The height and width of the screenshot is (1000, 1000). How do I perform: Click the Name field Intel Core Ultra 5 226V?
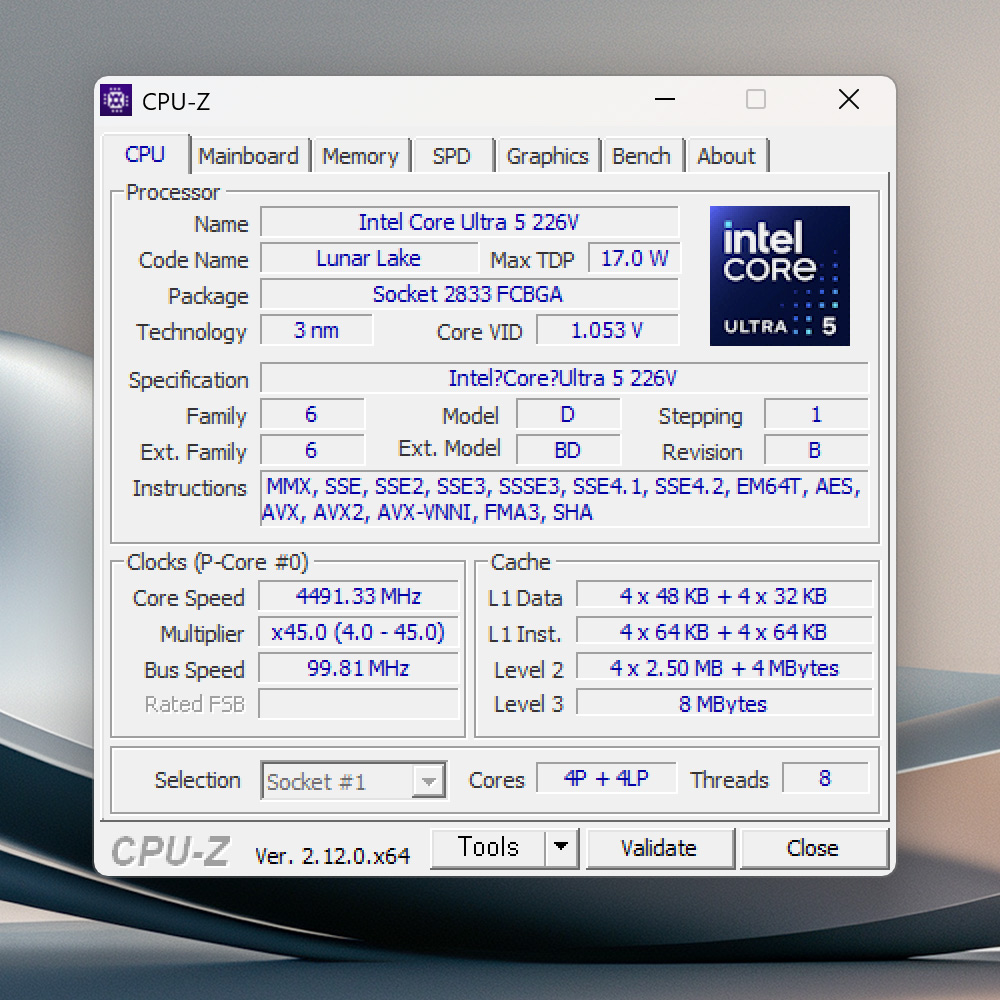tap(469, 222)
